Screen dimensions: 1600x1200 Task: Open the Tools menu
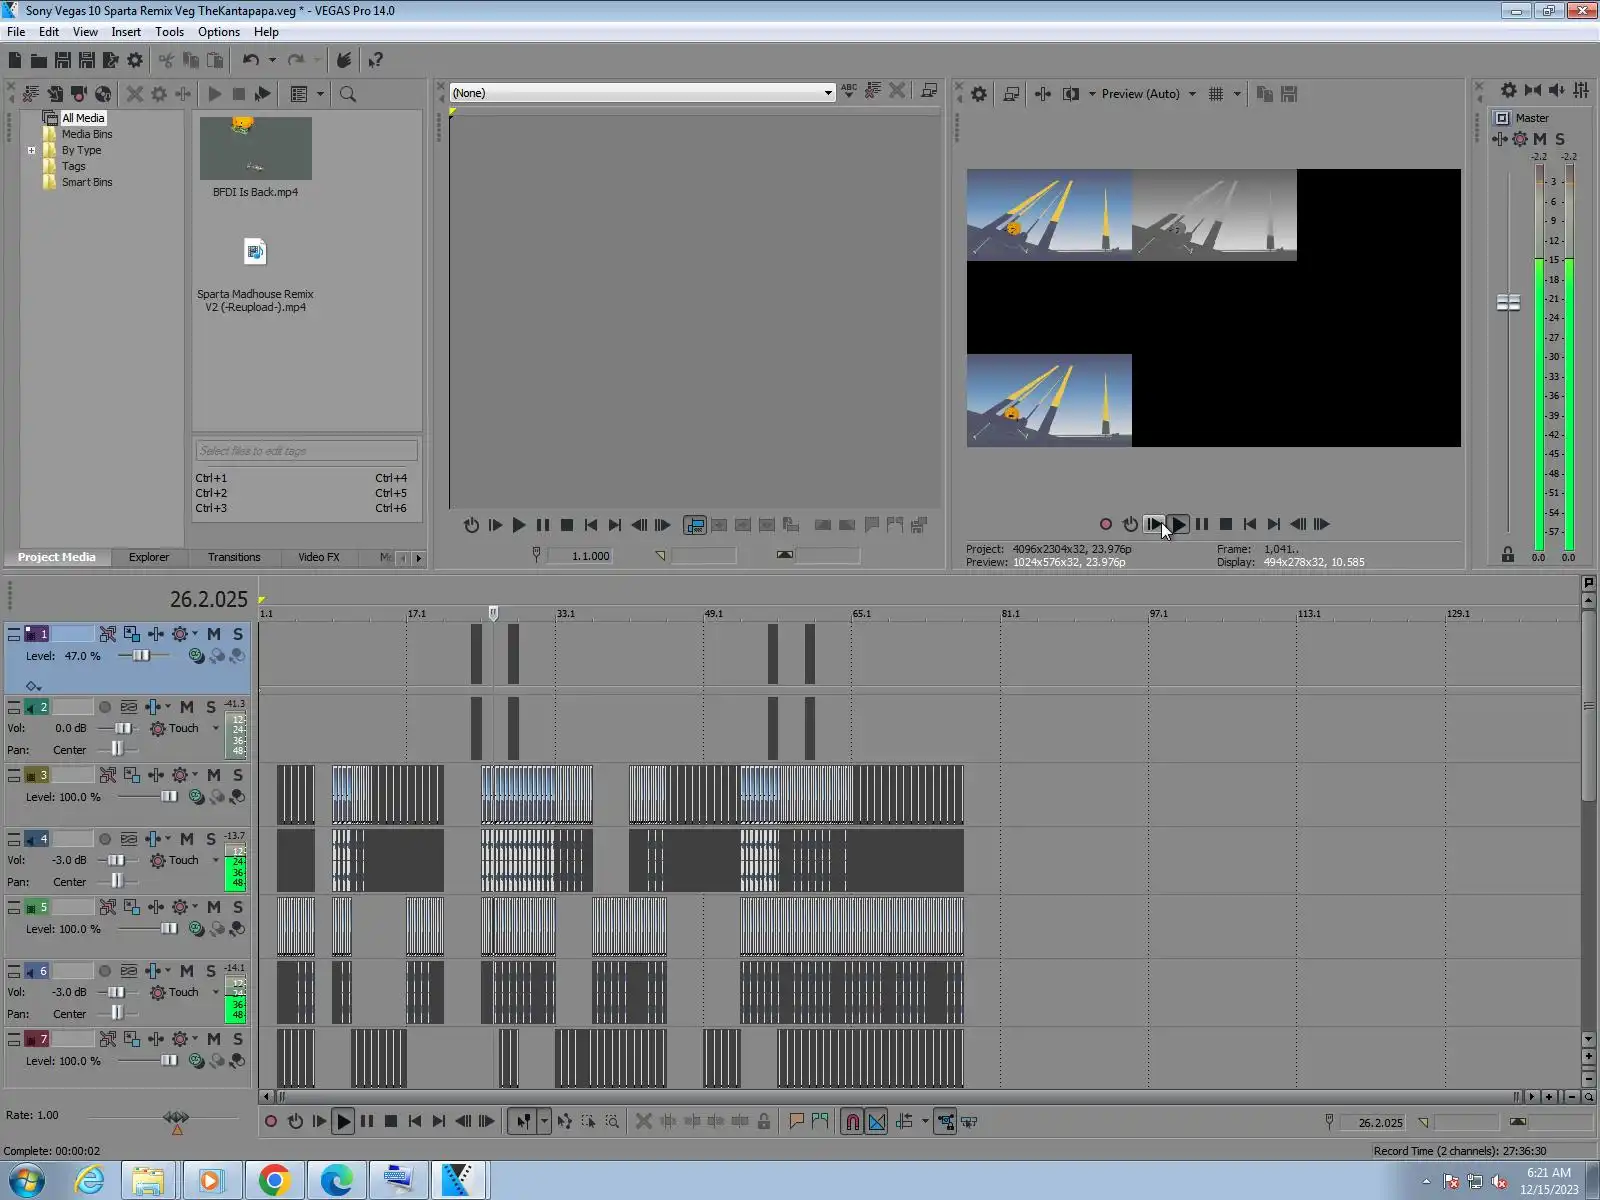169,32
